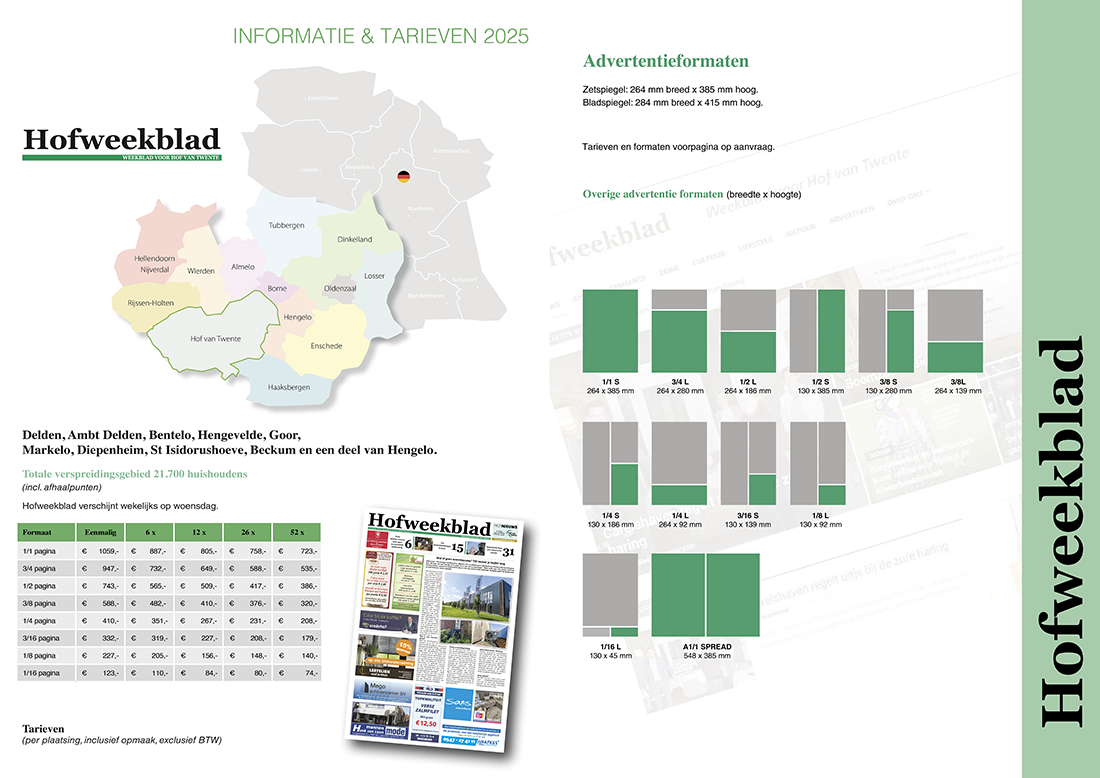Click the 'Bladspiegel: 284 mm breed' line
This screenshot has height=778, width=1100.
point(673,102)
